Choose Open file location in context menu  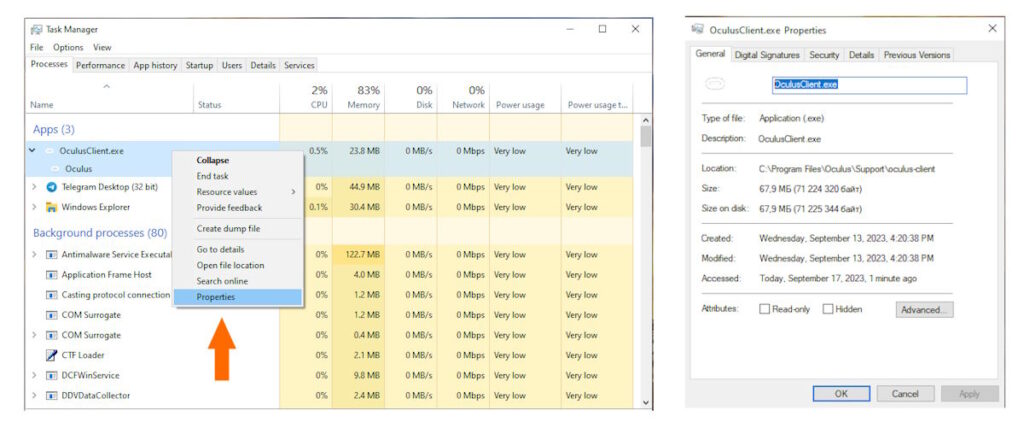238,265
